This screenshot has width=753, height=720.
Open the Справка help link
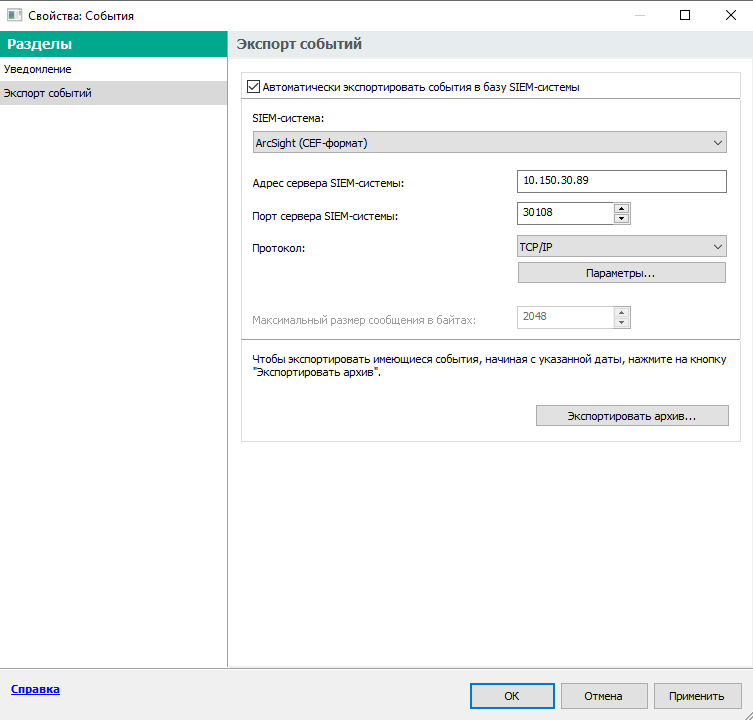click(35, 689)
